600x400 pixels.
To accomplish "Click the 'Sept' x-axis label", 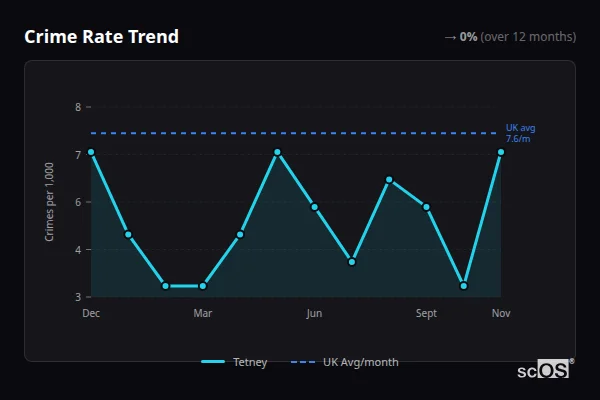I will 426,313.
